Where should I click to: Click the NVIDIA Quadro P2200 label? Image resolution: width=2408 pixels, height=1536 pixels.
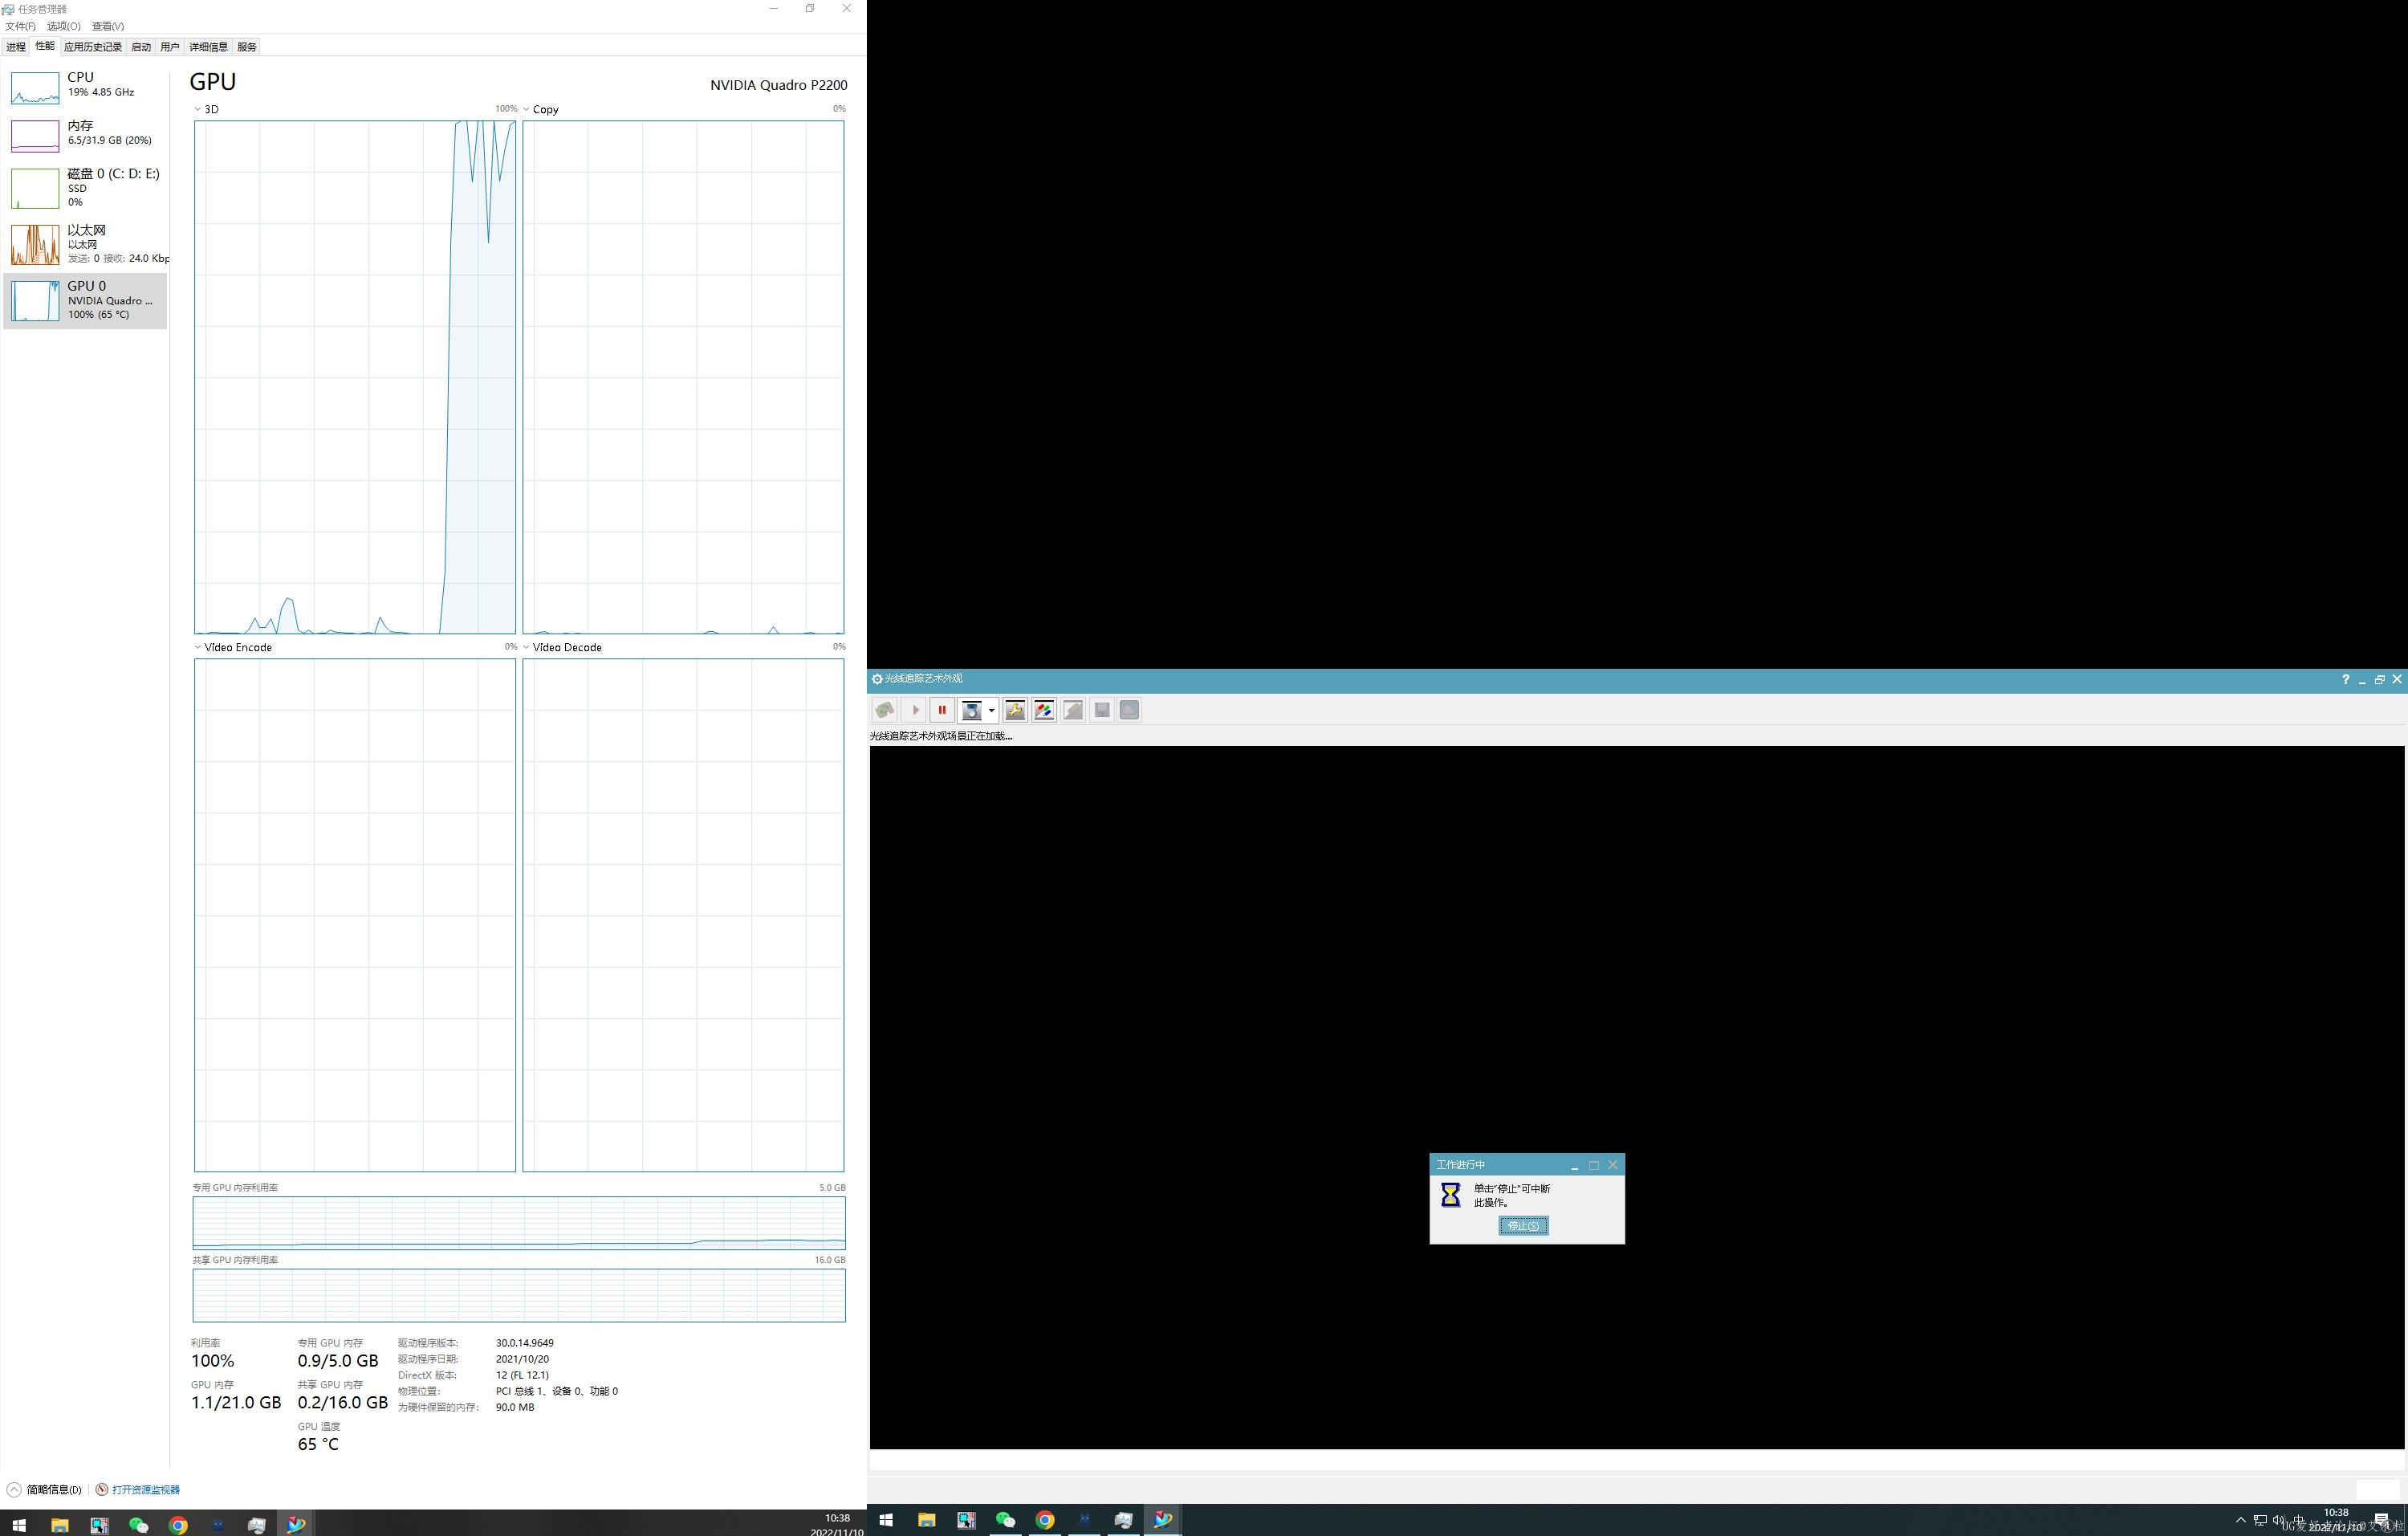(x=778, y=85)
